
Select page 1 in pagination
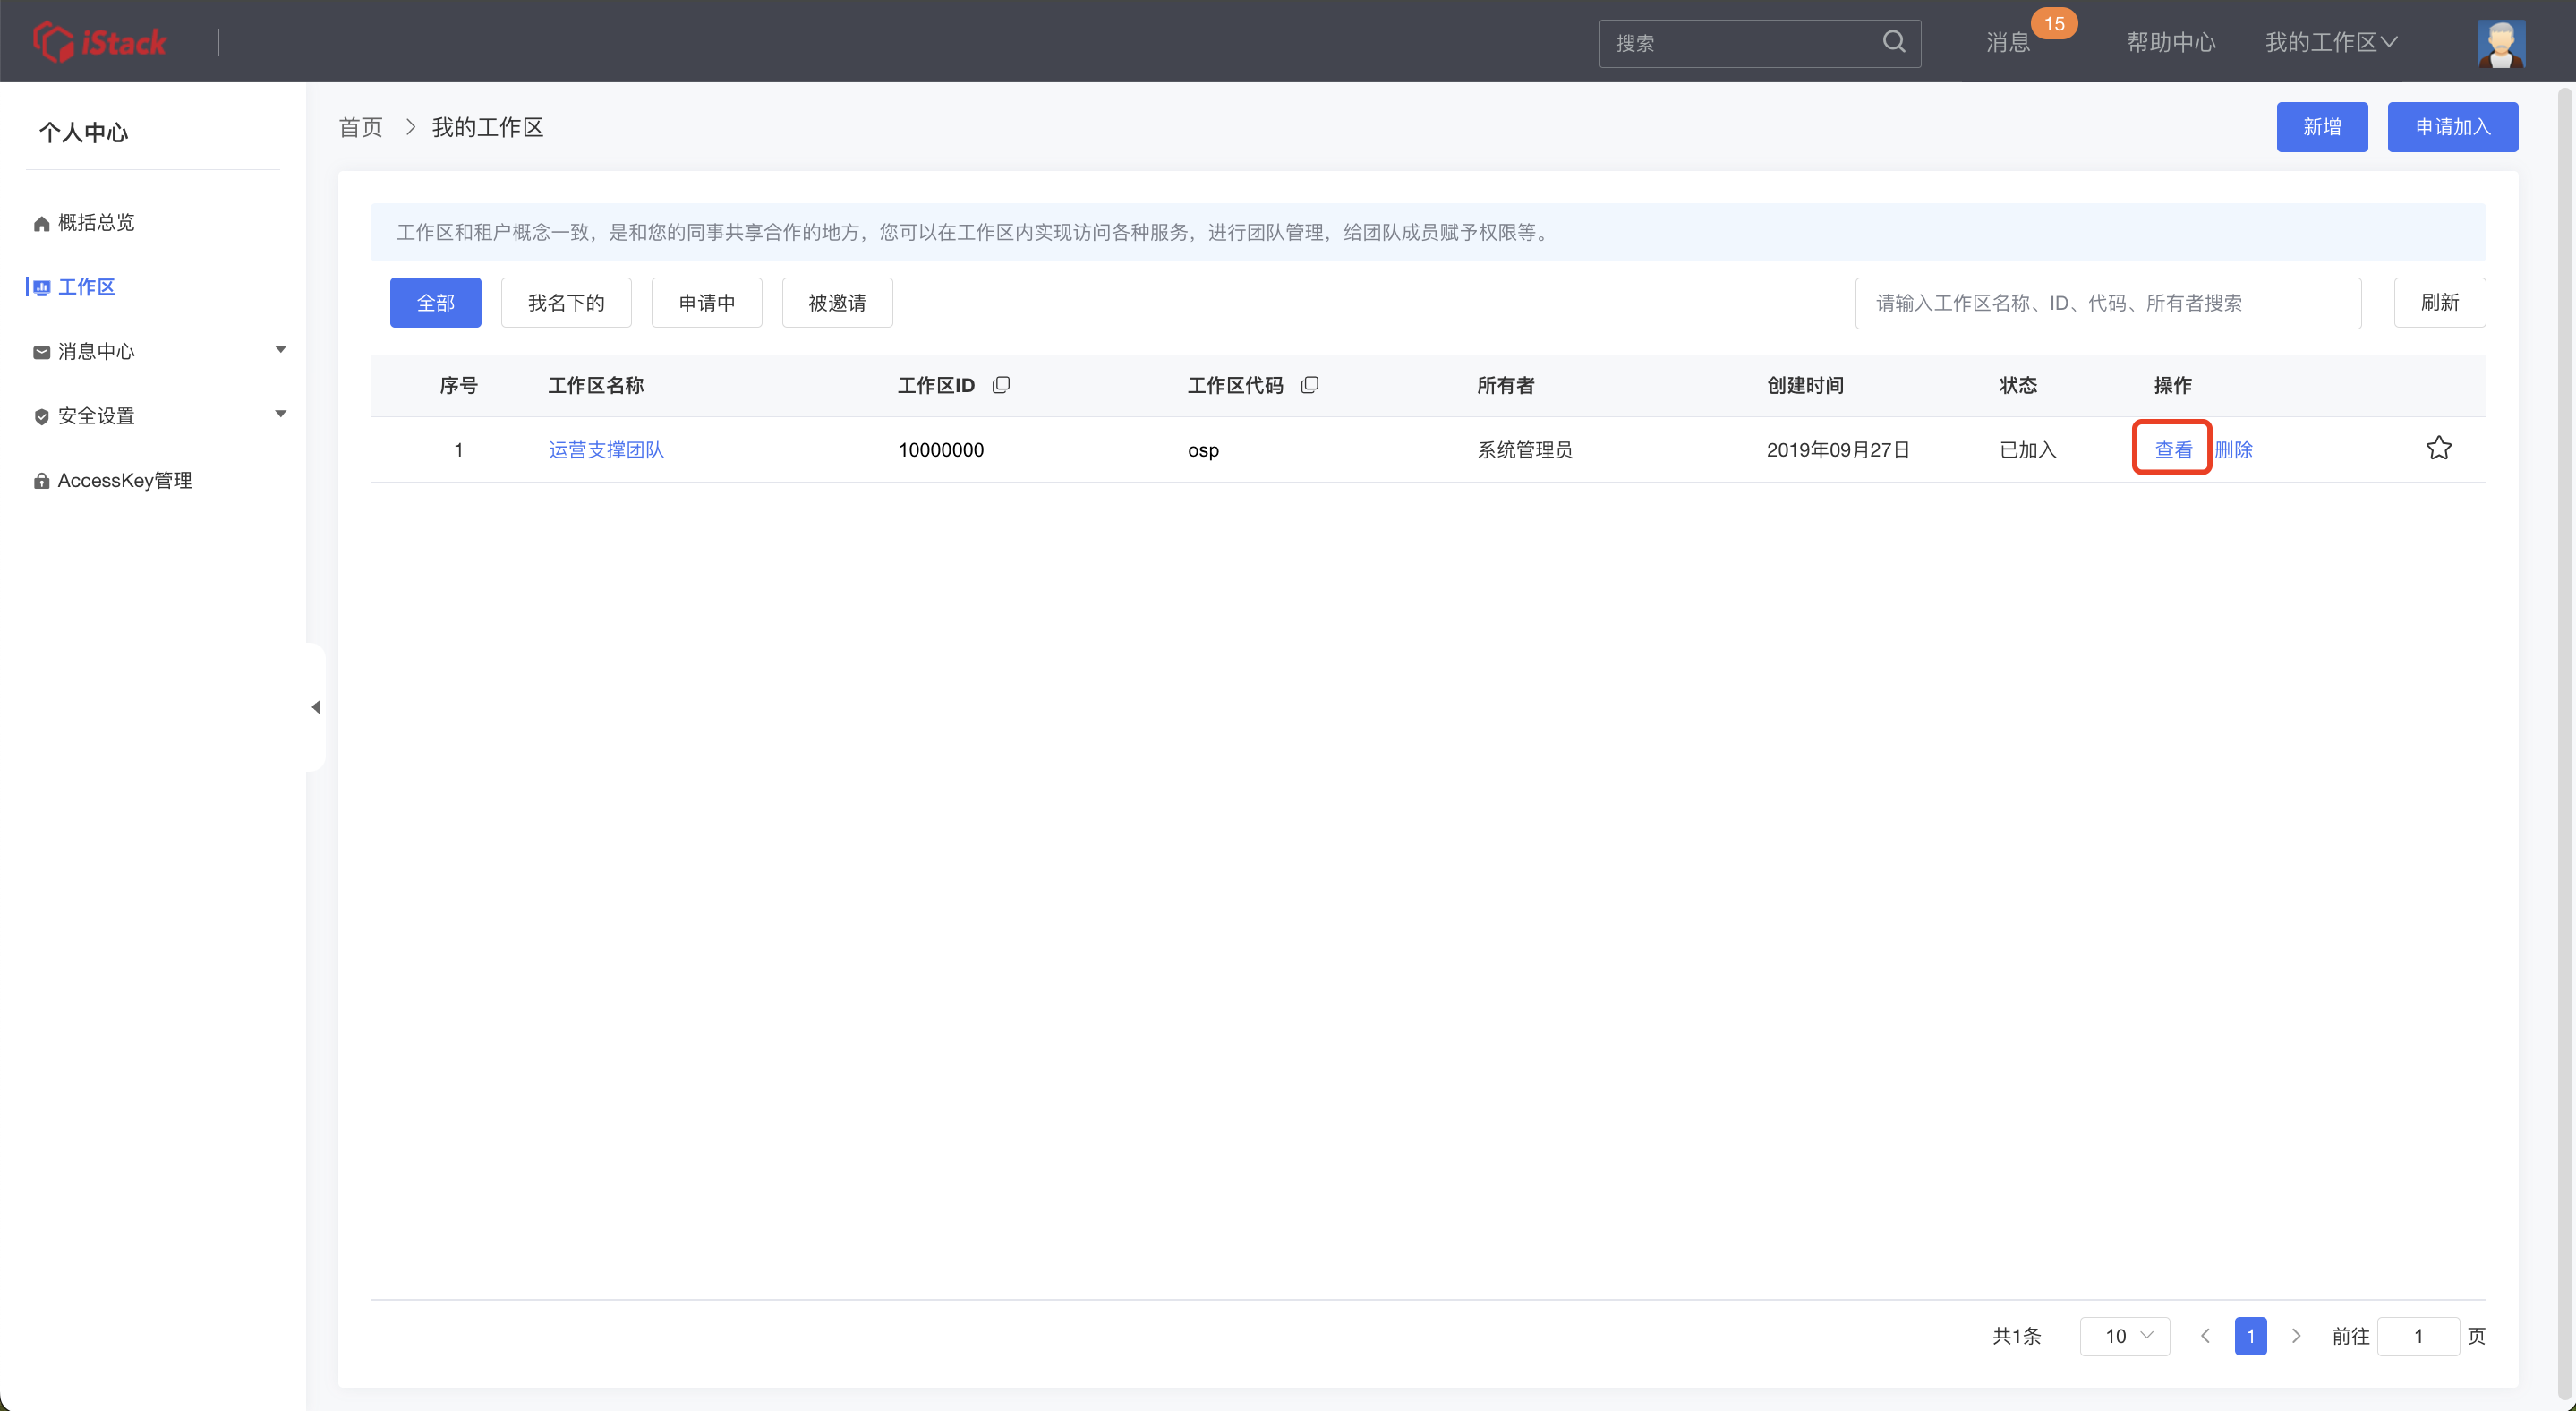pos(2250,1336)
